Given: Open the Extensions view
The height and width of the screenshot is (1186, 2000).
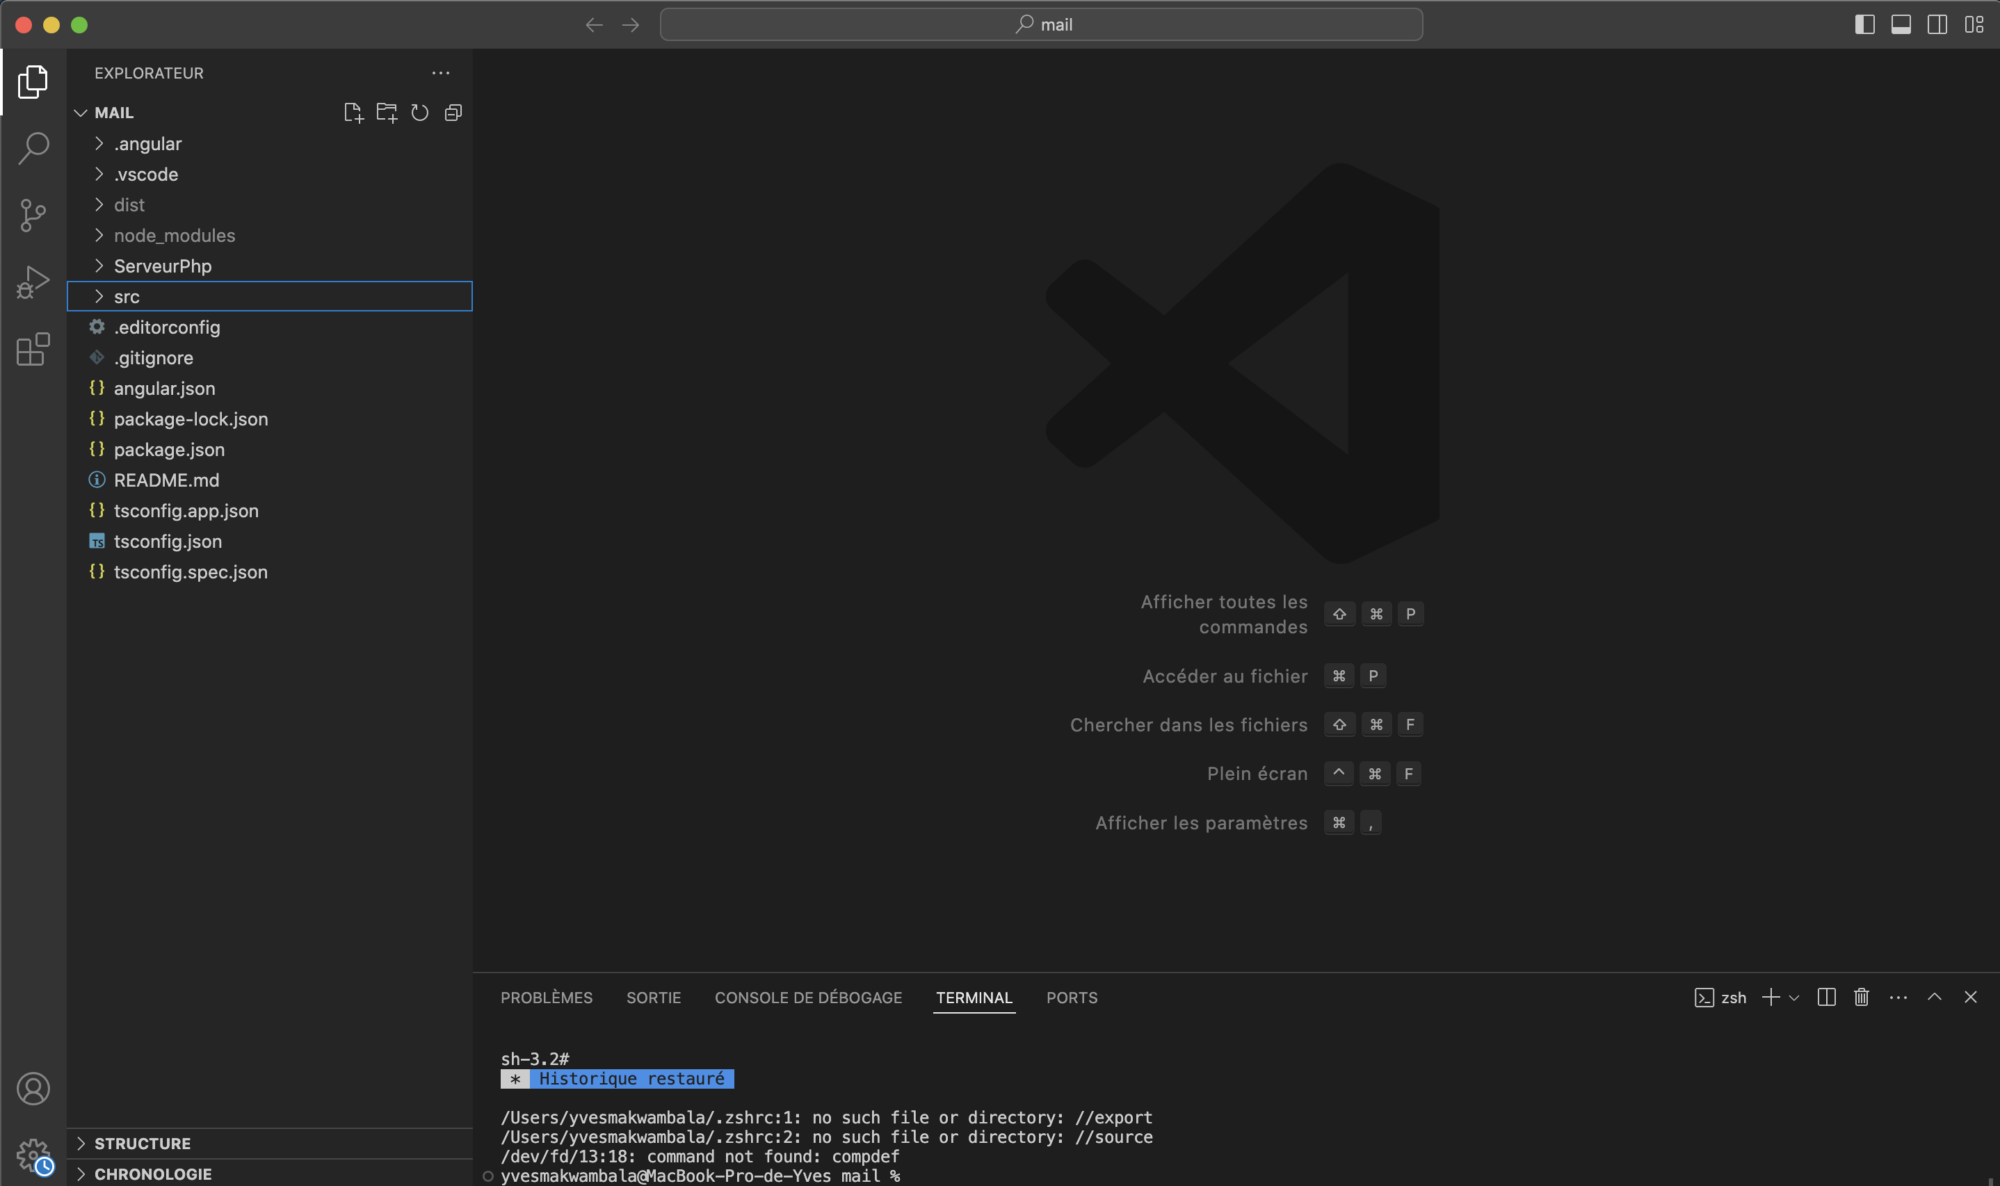Looking at the screenshot, I should pyautogui.click(x=33, y=349).
